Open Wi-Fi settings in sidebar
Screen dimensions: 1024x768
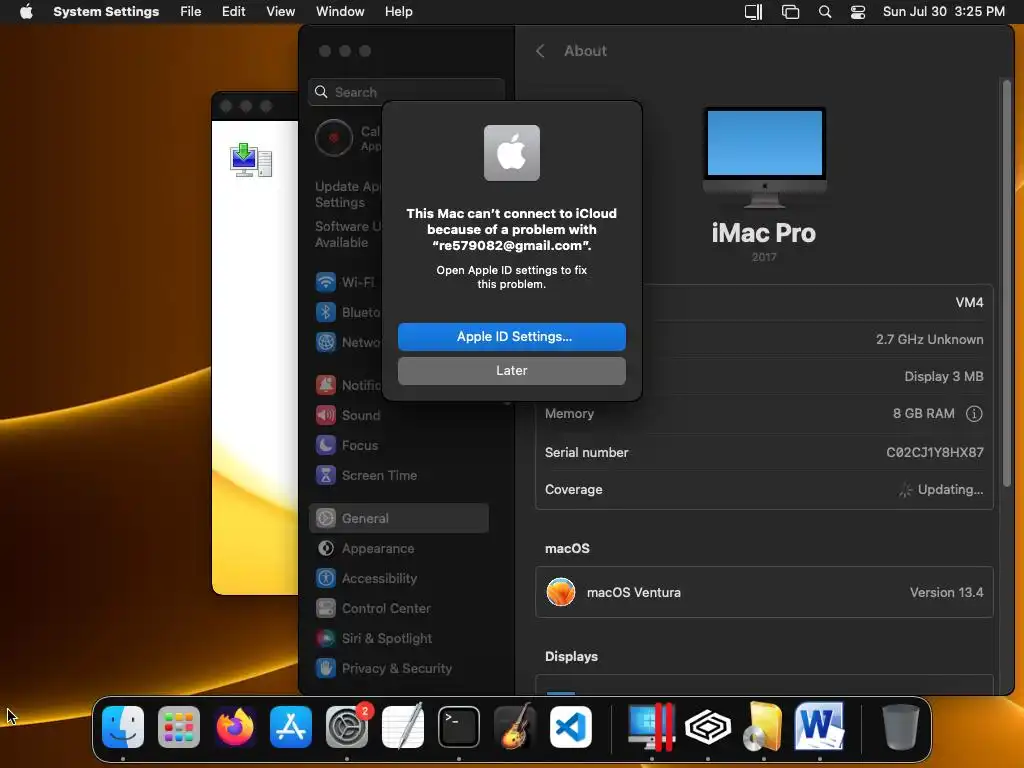[346, 282]
